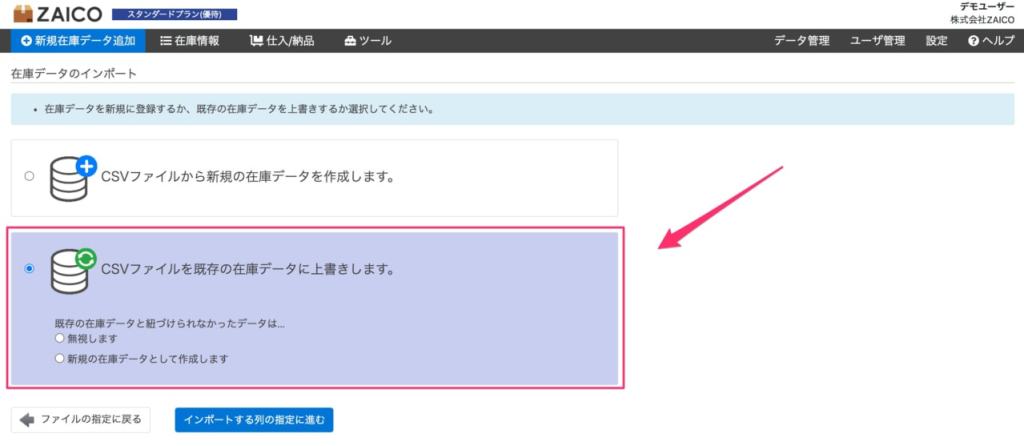
Task: Select radio for overwriting existing inventory data
Action: point(29,269)
